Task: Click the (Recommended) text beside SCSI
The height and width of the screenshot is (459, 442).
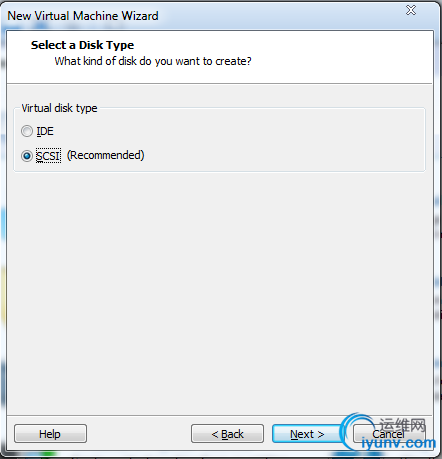Action: (106, 155)
